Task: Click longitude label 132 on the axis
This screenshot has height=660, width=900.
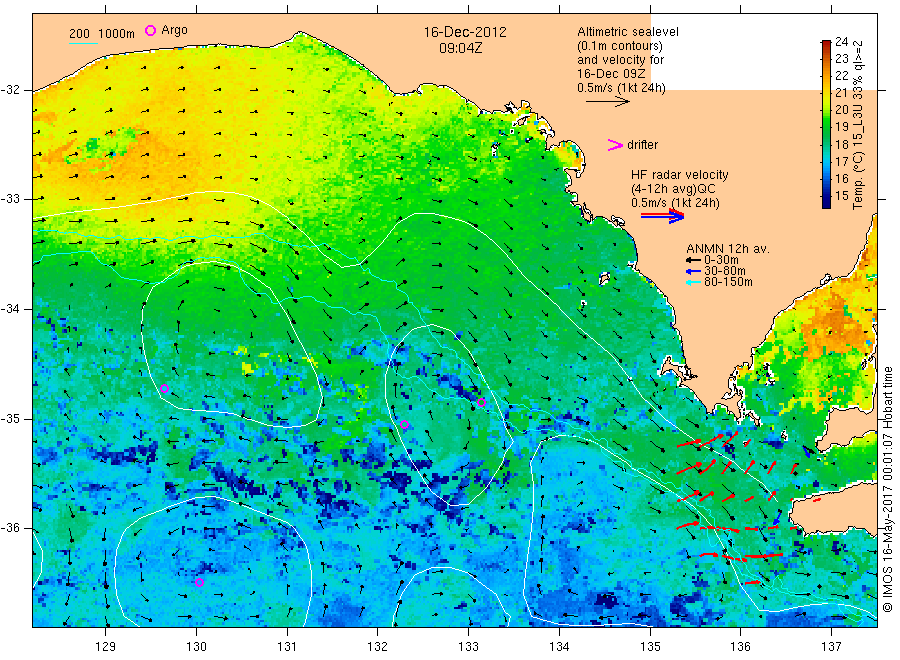Action: click(378, 646)
